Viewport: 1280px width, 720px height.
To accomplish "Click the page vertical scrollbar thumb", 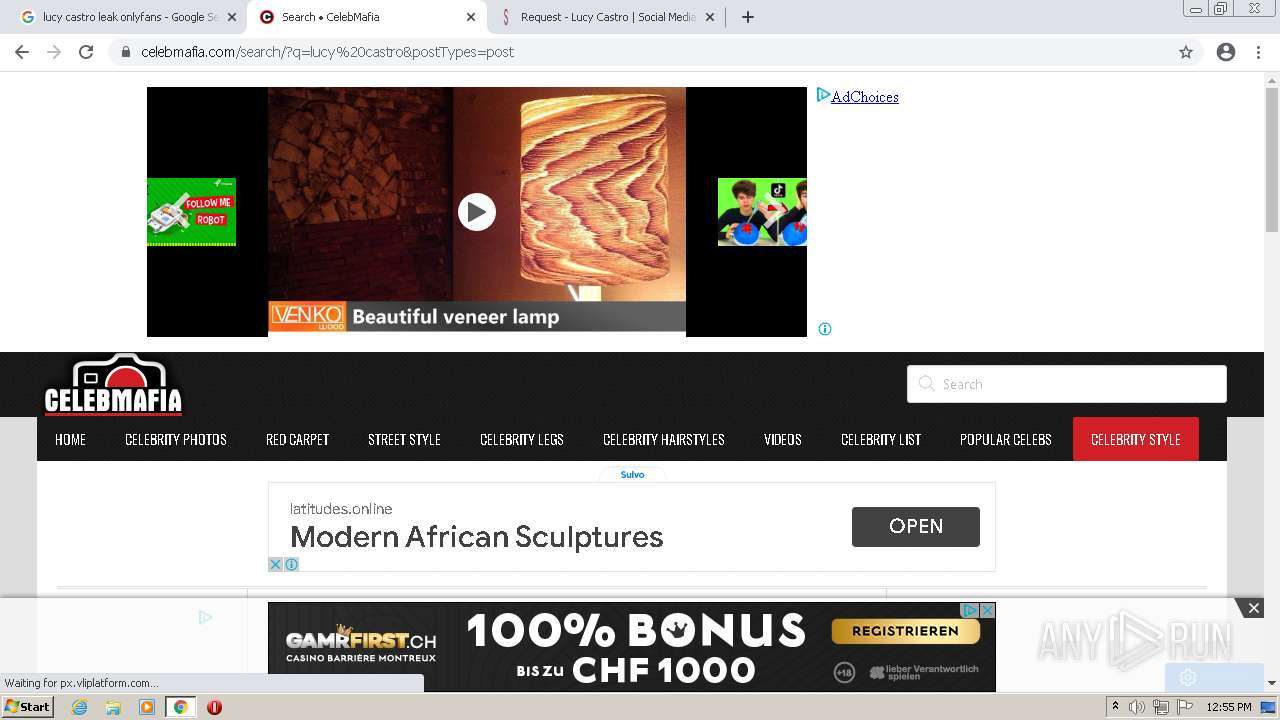I will tap(1272, 162).
